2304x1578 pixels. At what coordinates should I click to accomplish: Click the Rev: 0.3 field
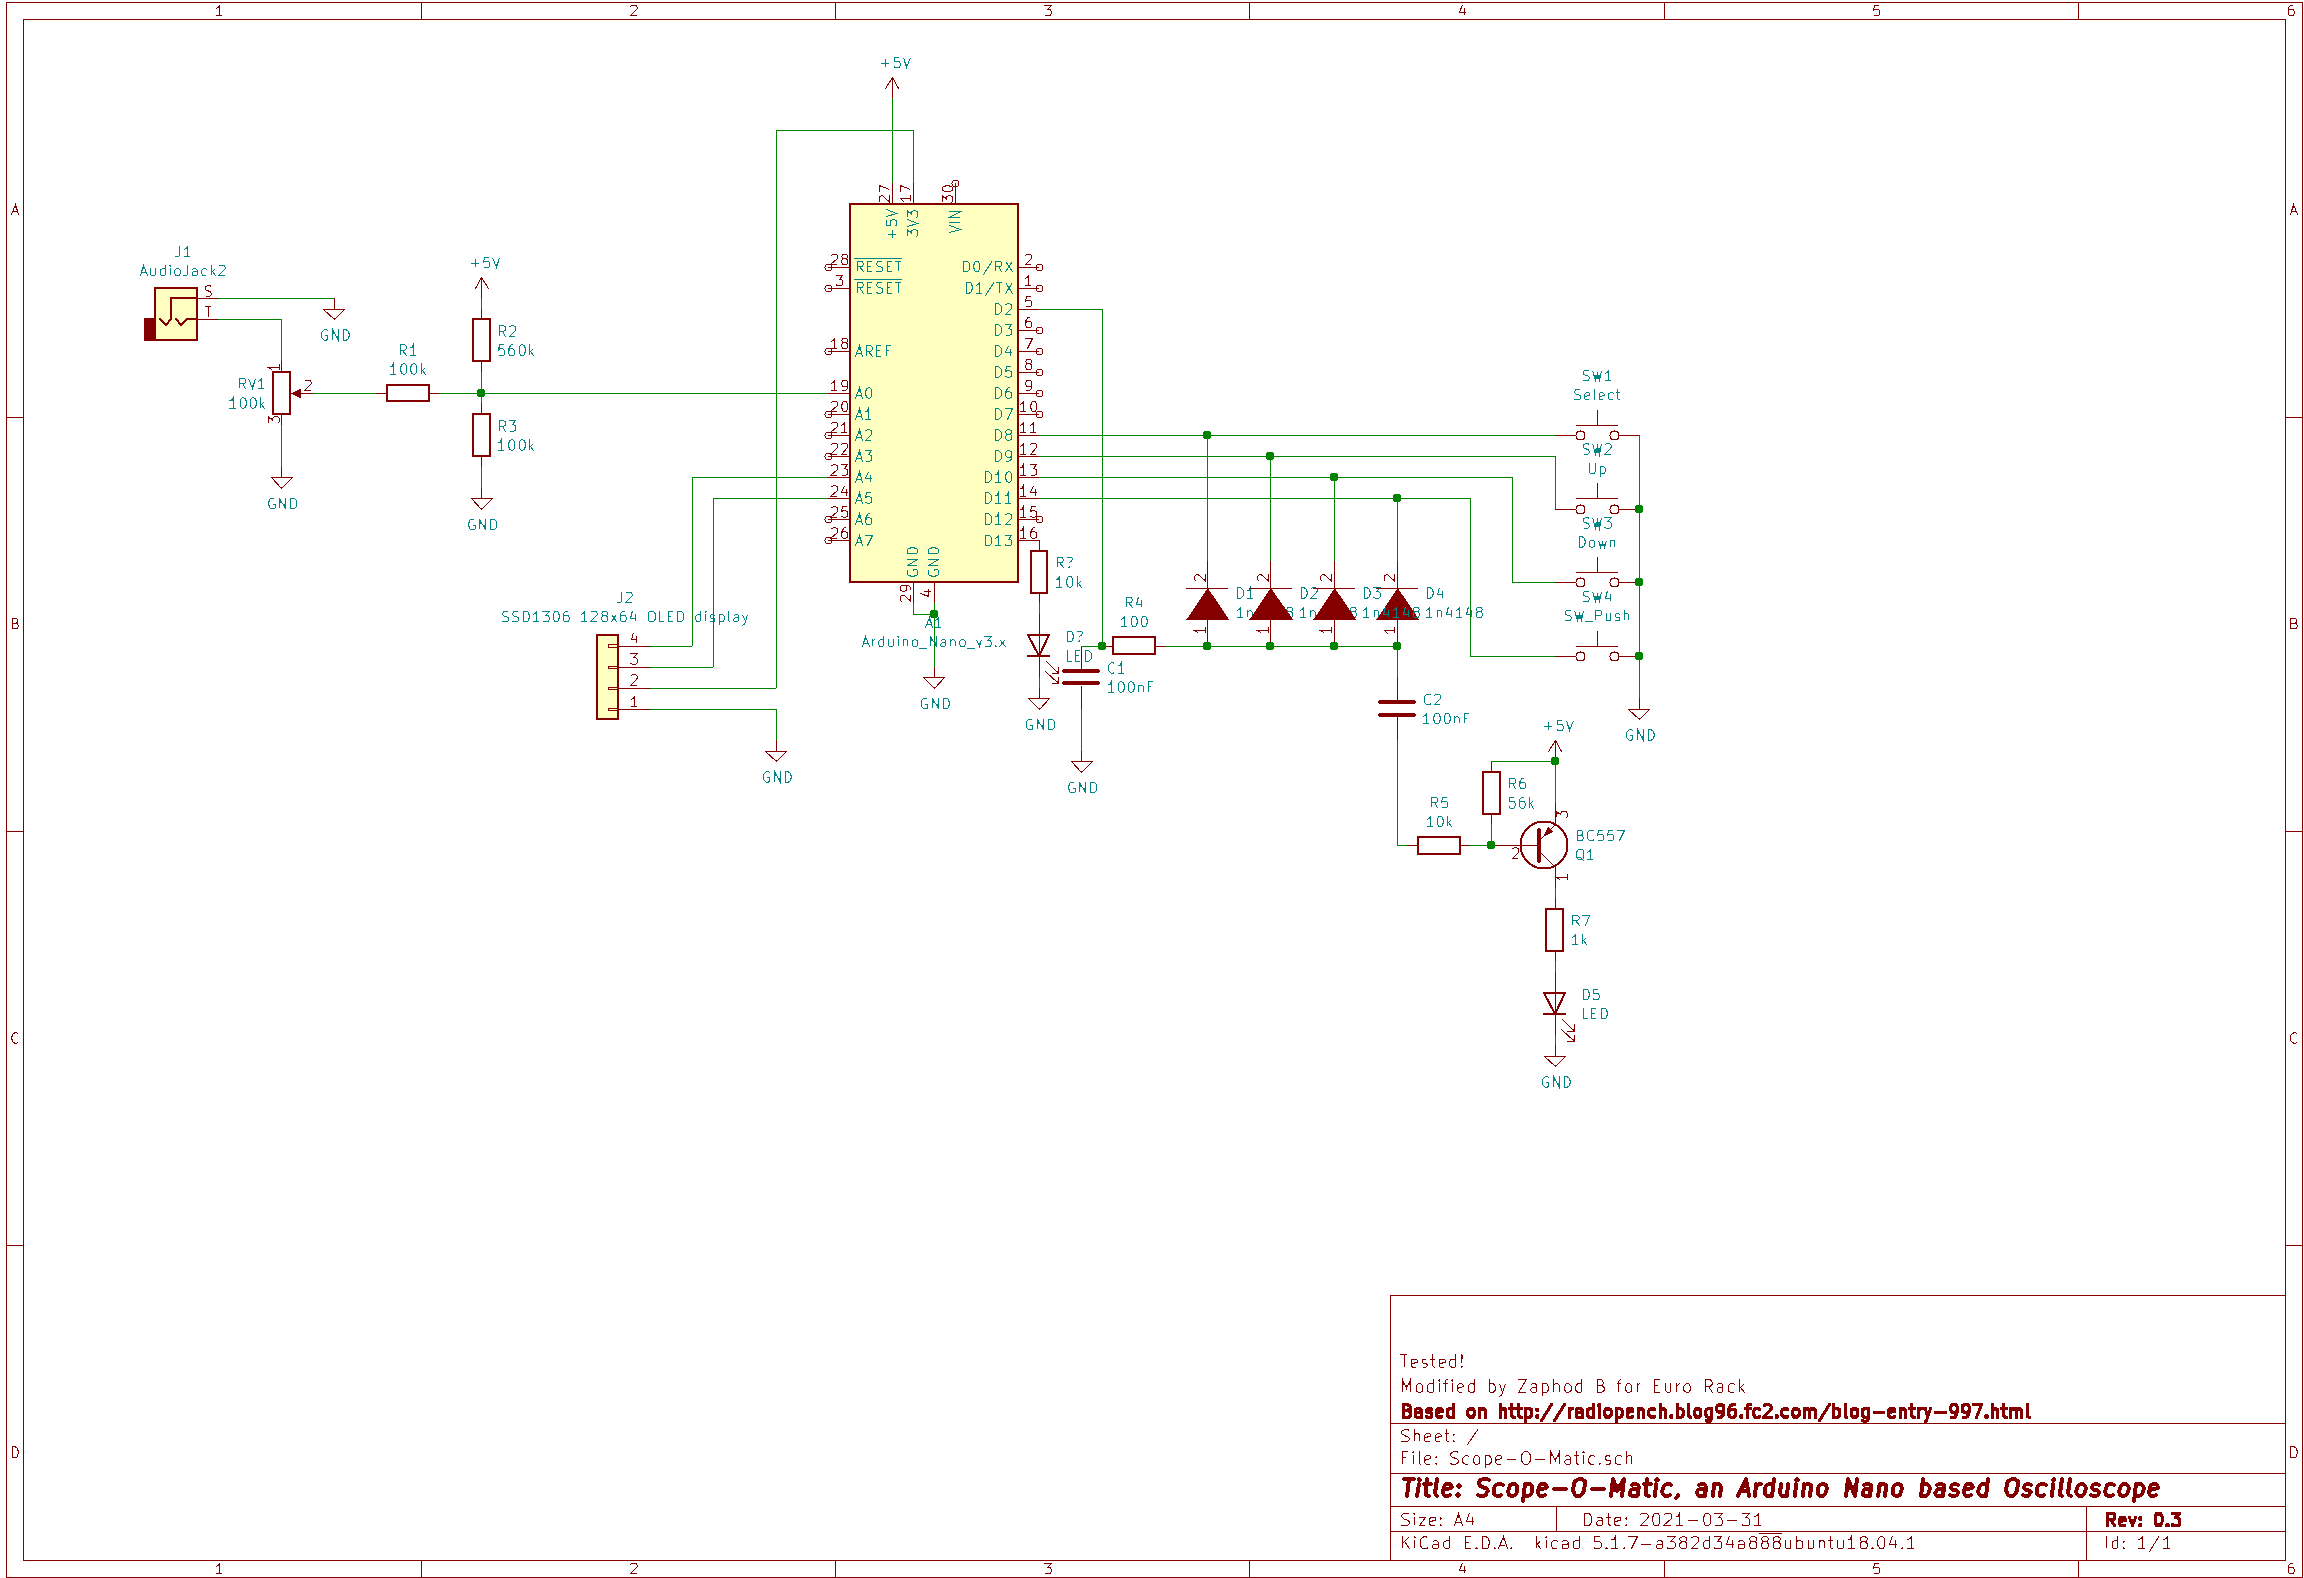(x=2142, y=1519)
